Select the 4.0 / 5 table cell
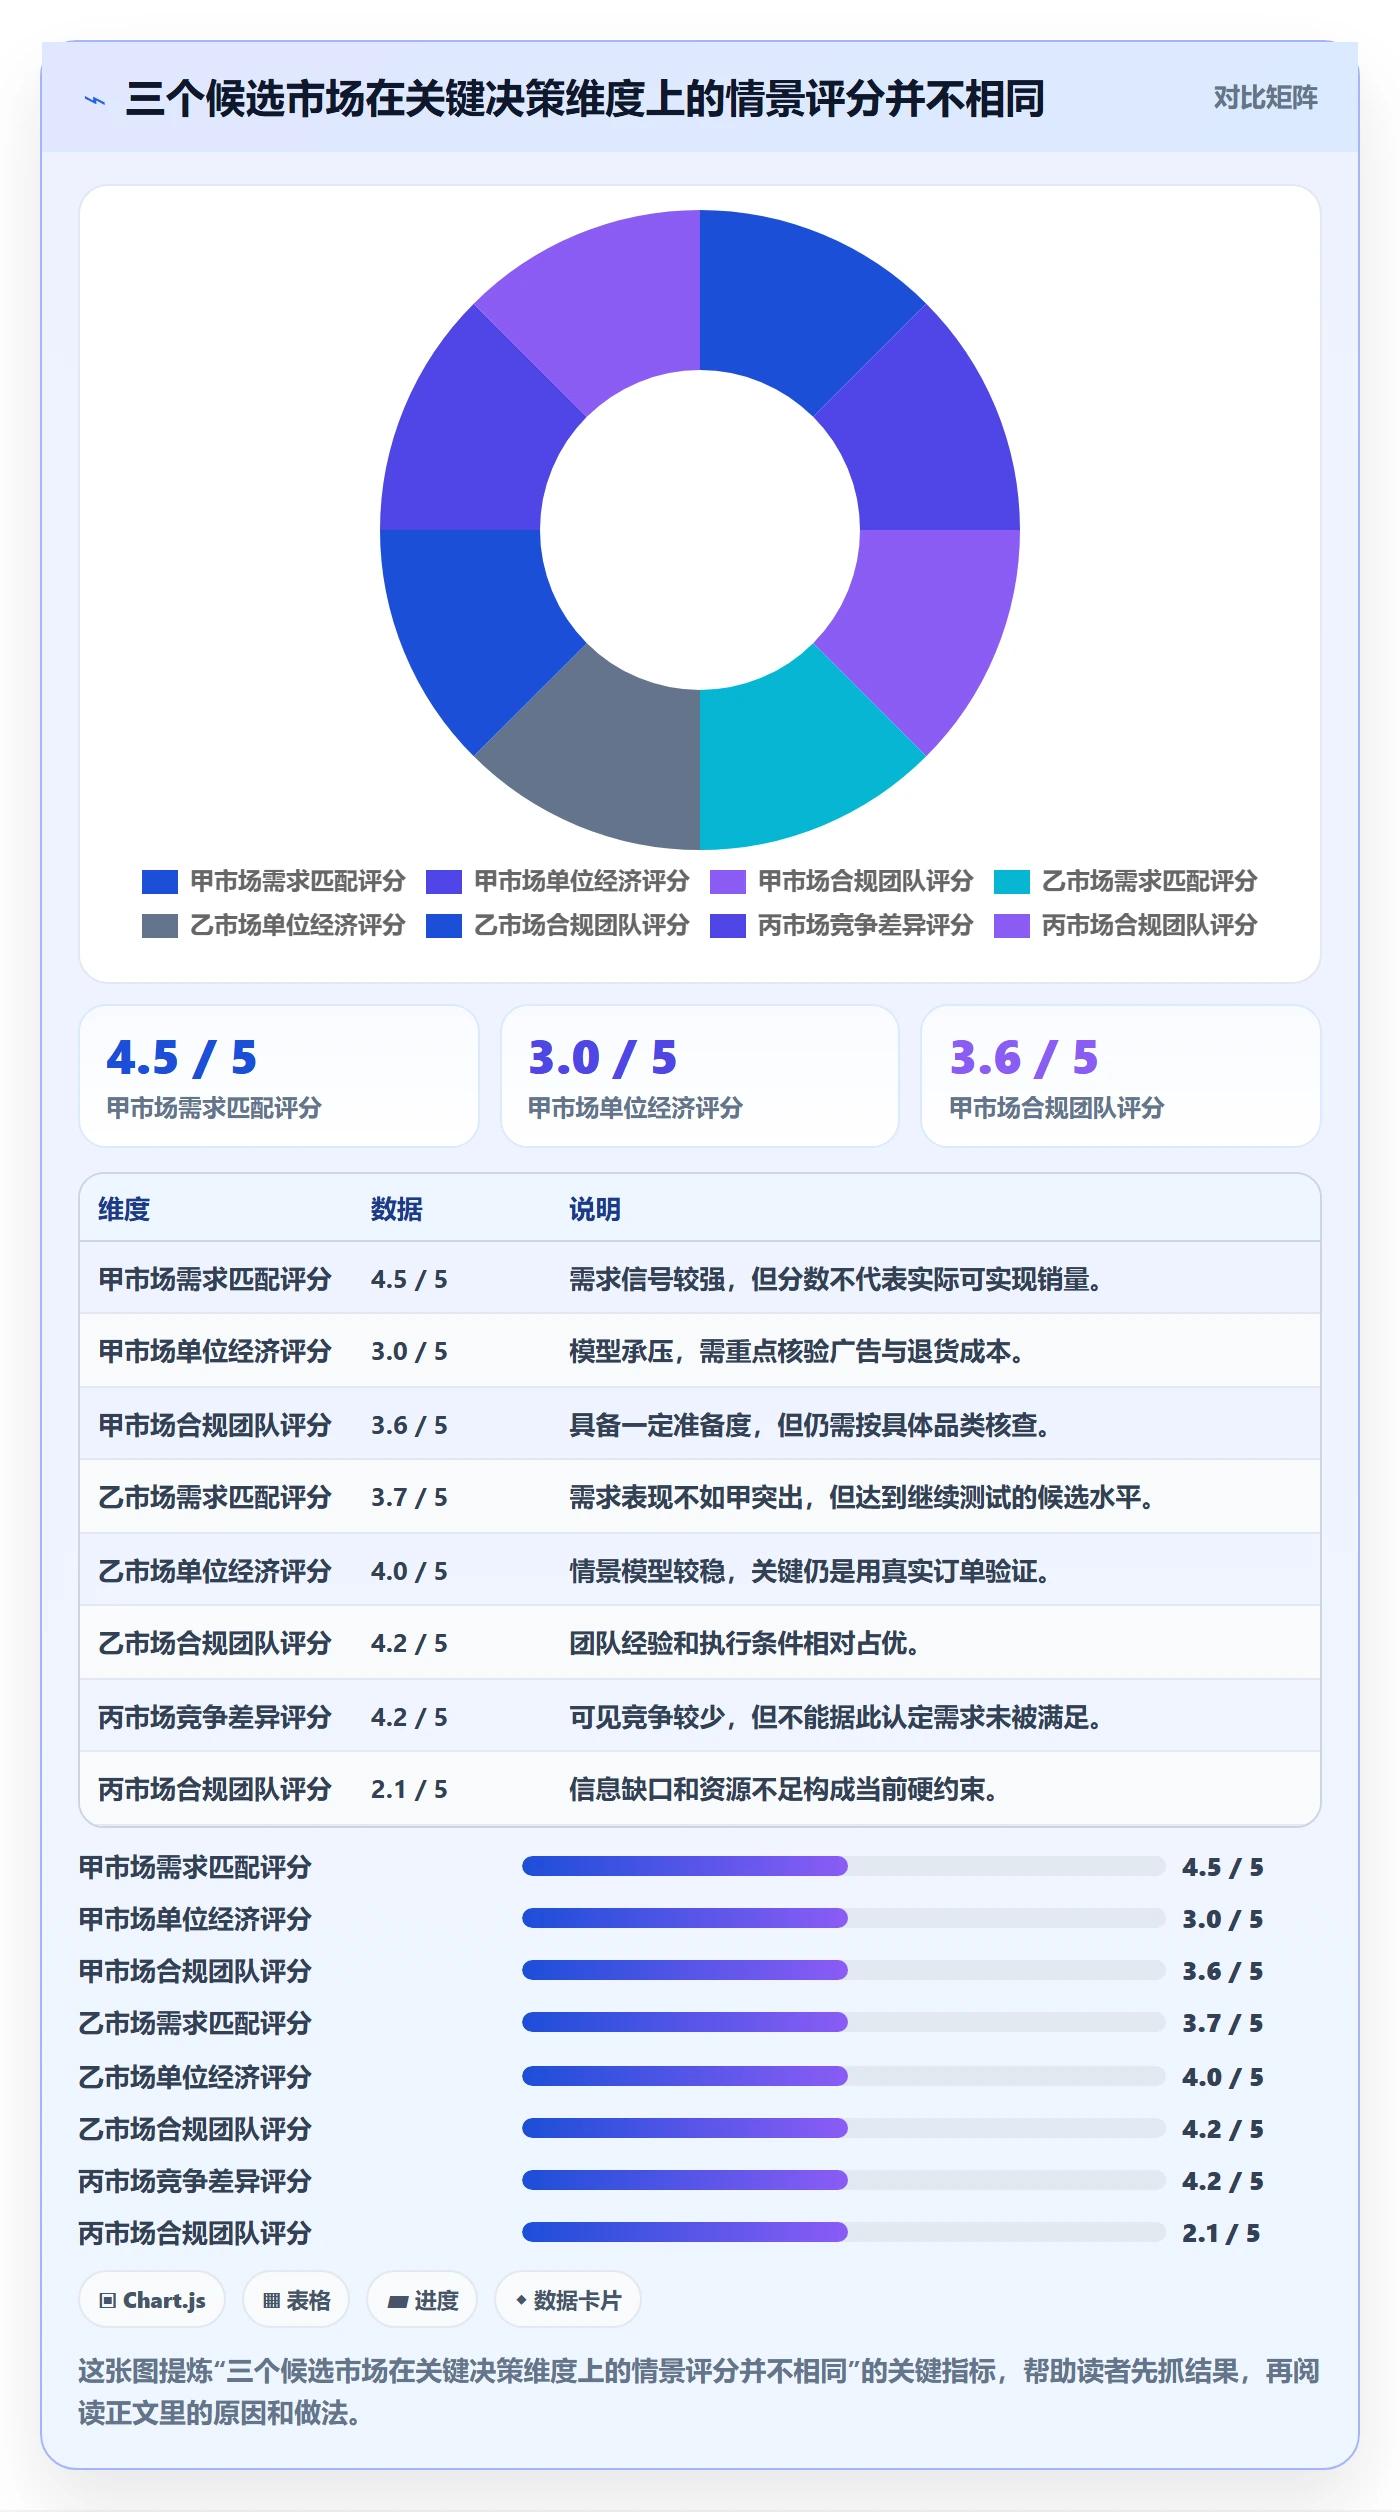The width and height of the screenshot is (1400, 2512). pyautogui.click(x=409, y=1571)
